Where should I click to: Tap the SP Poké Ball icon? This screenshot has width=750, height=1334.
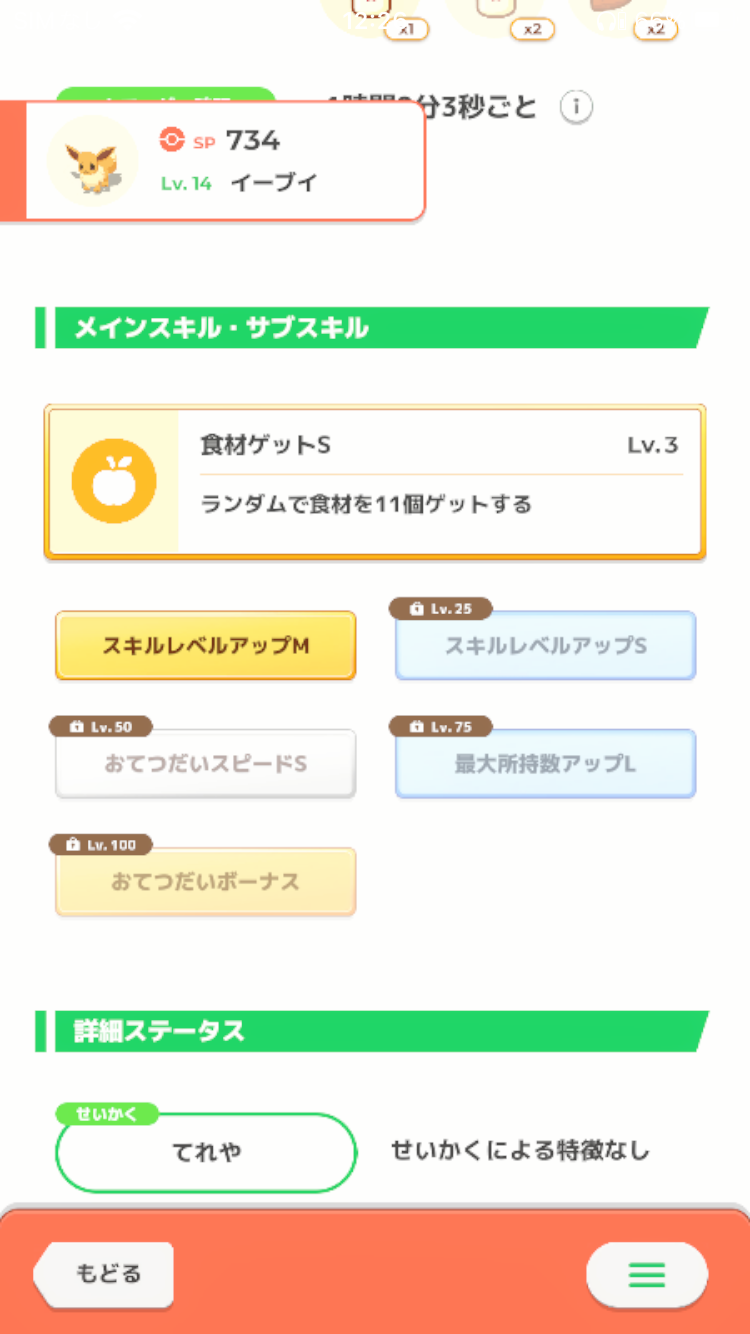(x=172, y=141)
